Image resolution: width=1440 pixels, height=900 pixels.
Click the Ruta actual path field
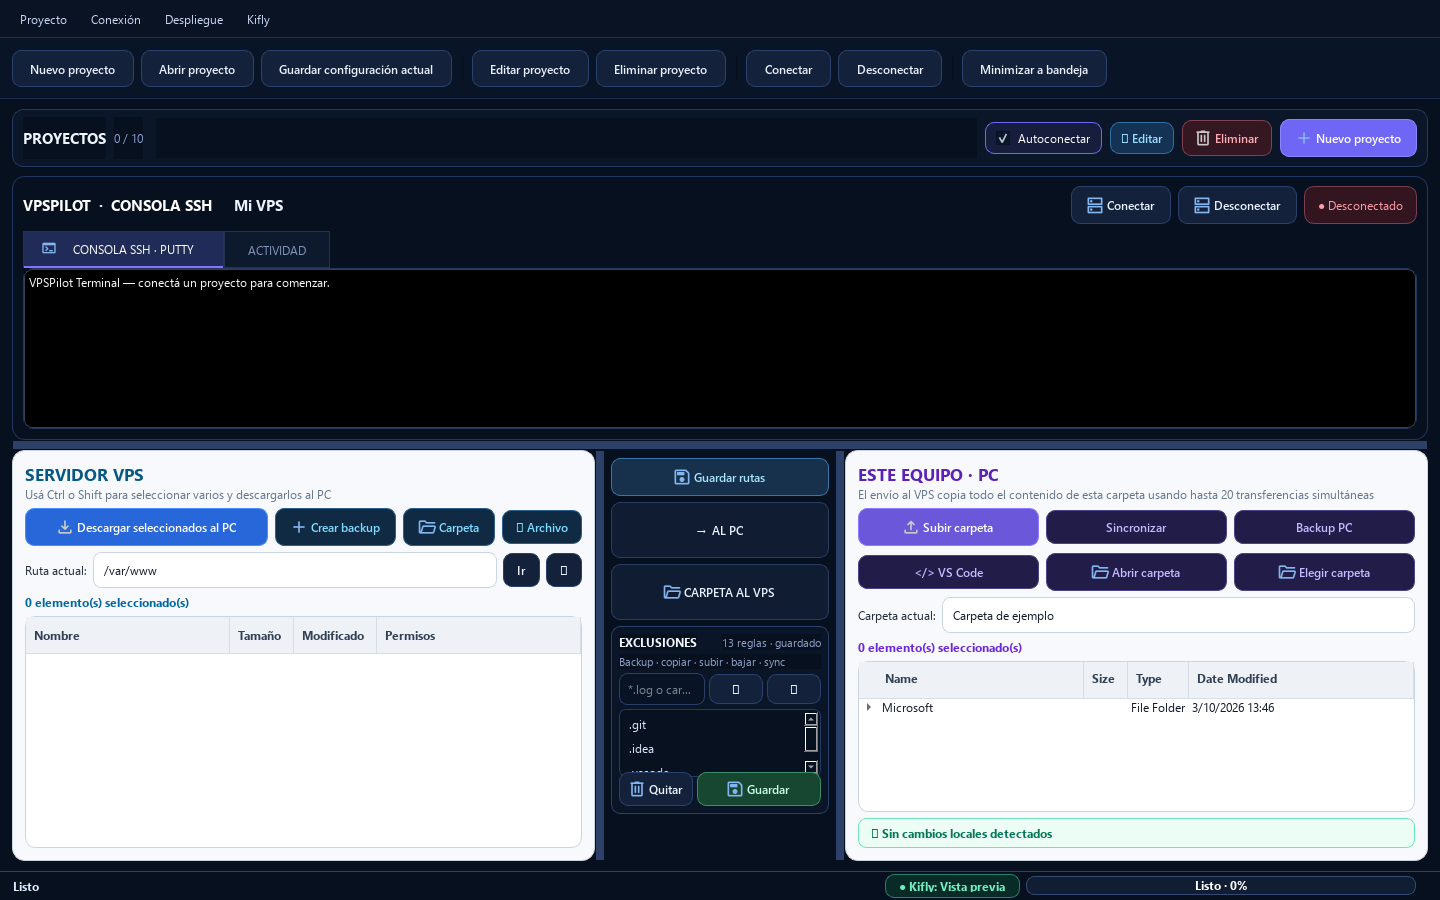tap(295, 570)
